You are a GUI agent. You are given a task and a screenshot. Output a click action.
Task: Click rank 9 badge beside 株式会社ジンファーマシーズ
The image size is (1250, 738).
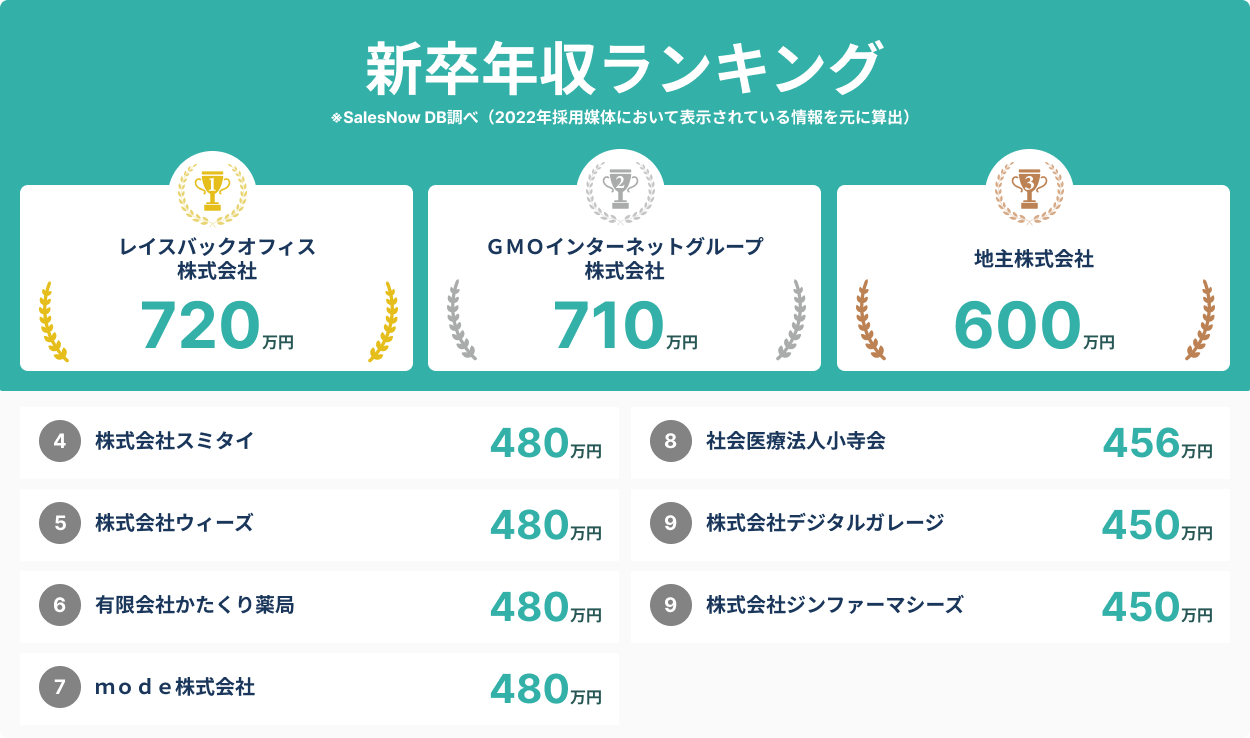[670, 607]
